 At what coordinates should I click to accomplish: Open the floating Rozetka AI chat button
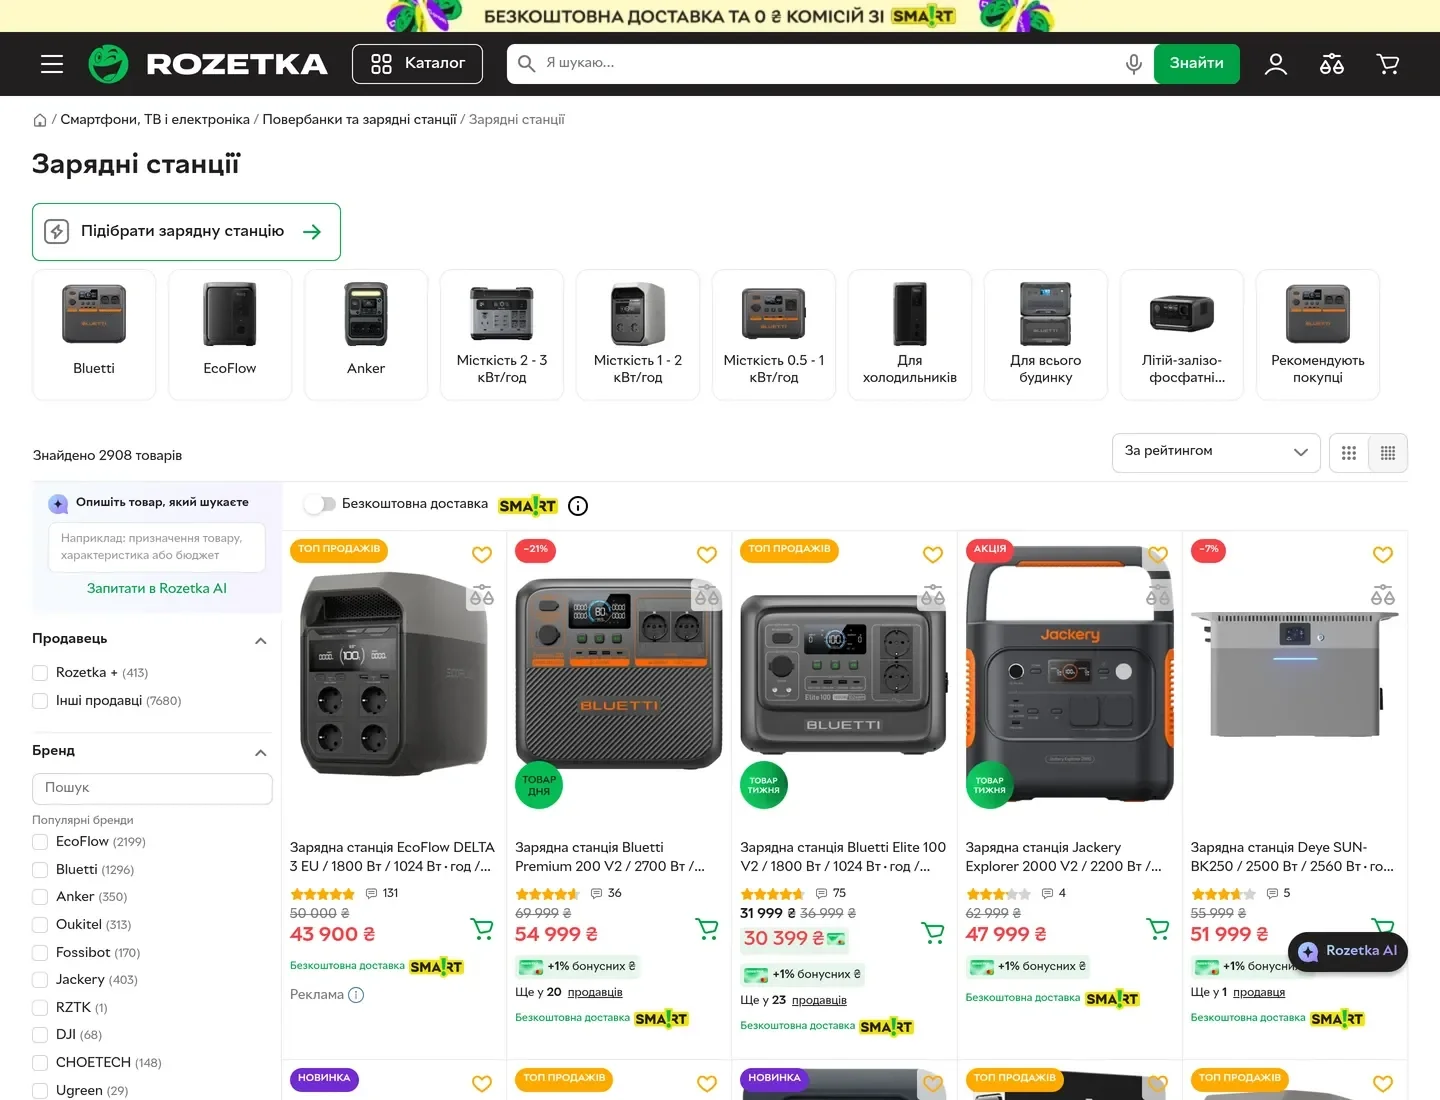coord(1348,951)
